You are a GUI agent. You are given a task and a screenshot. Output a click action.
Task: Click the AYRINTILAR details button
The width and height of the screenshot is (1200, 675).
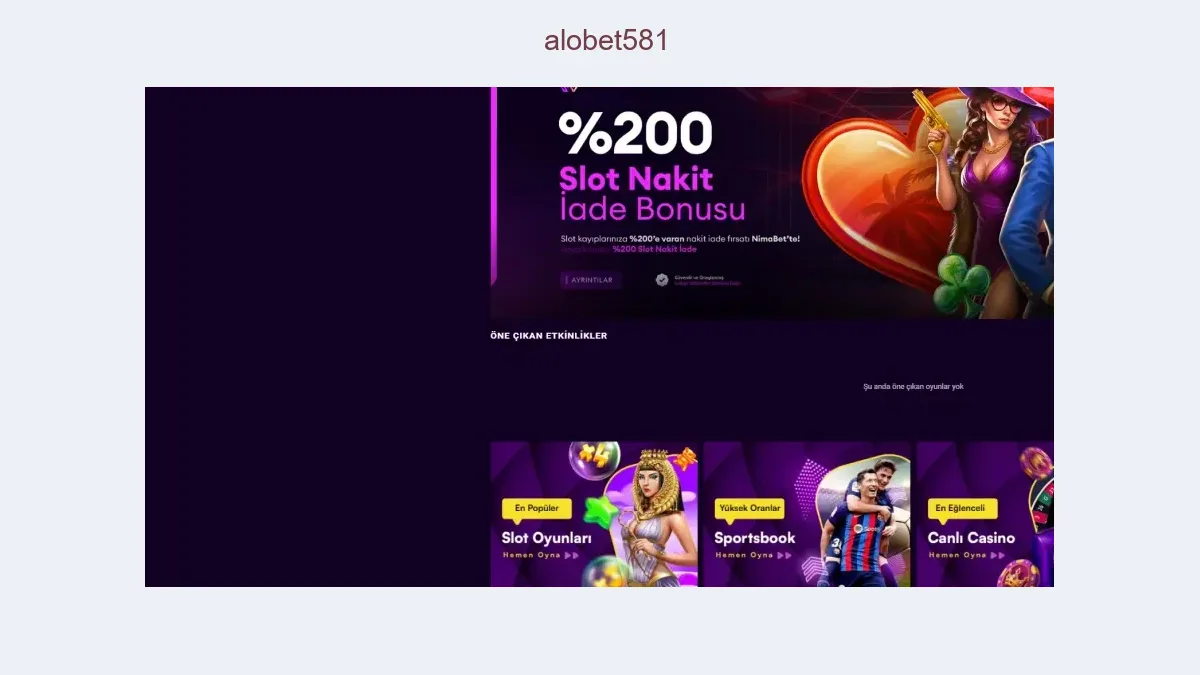(591, 280)
